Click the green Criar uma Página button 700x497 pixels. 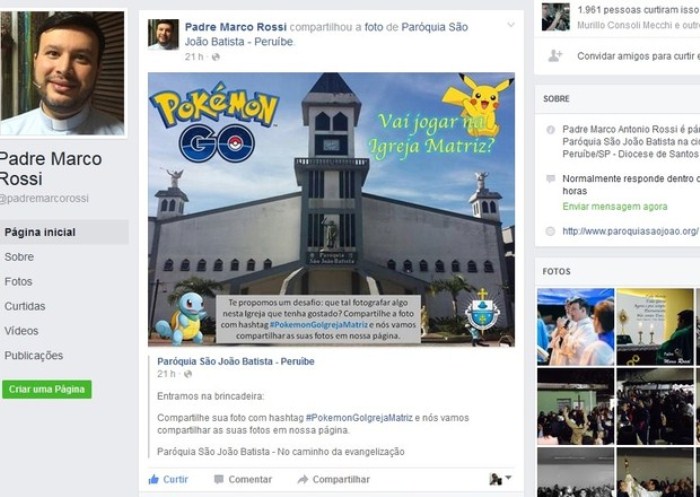47,389
